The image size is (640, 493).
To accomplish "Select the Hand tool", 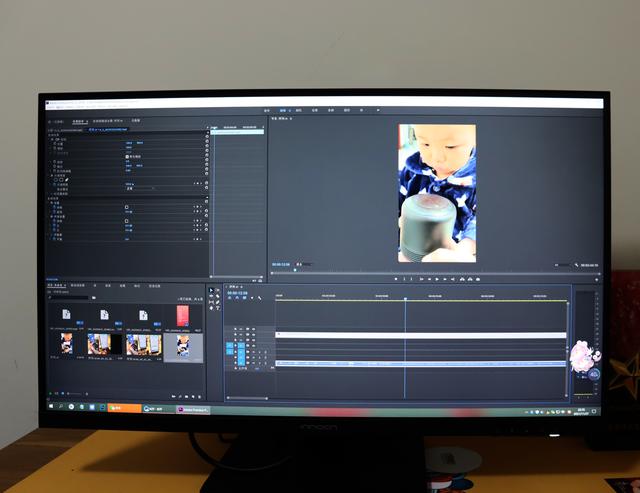I will click(211, 308).
